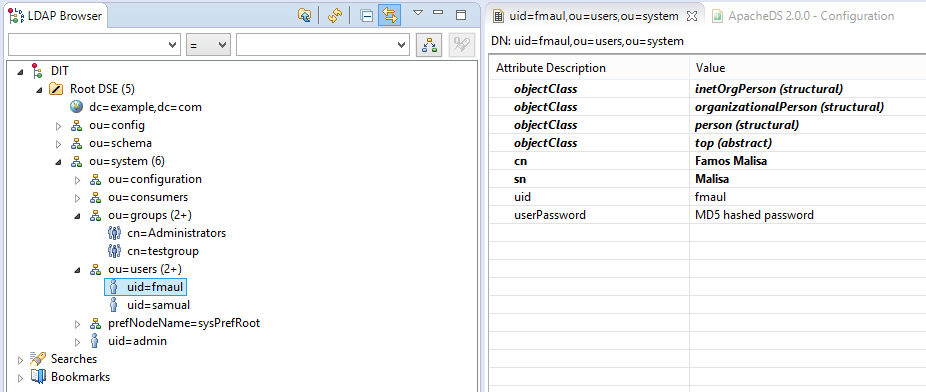This screenshot has height=392, width=926.
Task: Expand the uid=admin node
Action: tap(77, 342)
